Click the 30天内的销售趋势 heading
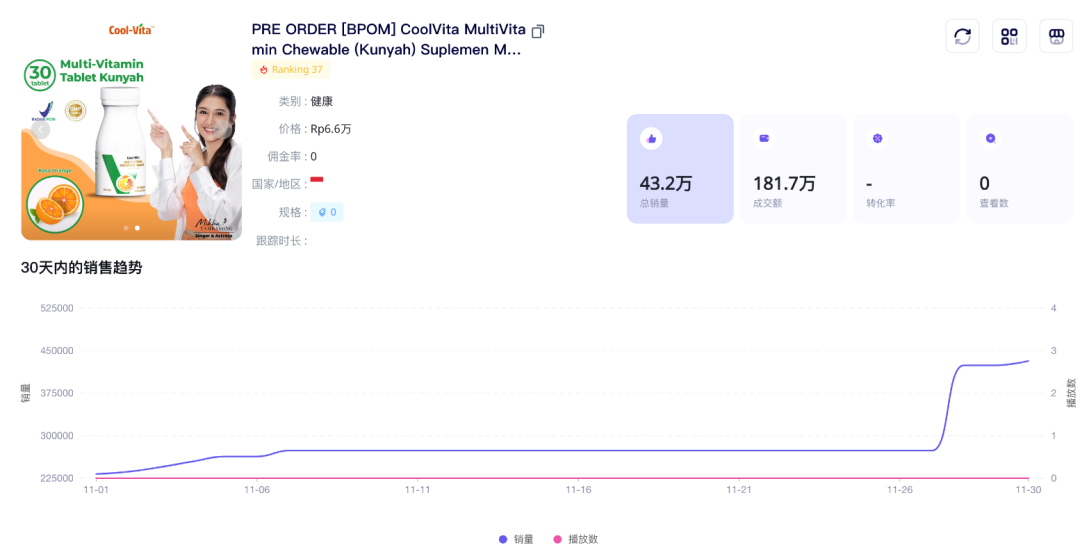Screen dimensions: 1080x552 click(x=81, y=268)
